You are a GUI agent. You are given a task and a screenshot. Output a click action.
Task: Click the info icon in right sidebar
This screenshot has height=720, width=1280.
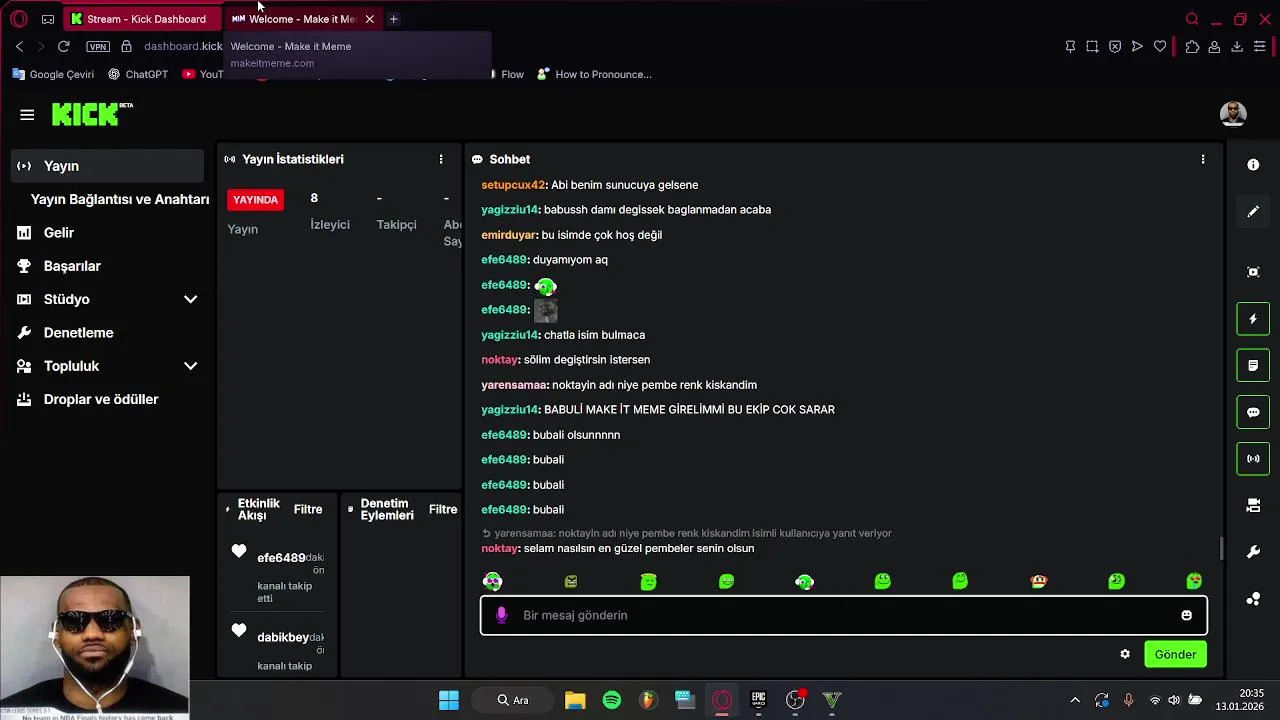tap(1253, 165)
